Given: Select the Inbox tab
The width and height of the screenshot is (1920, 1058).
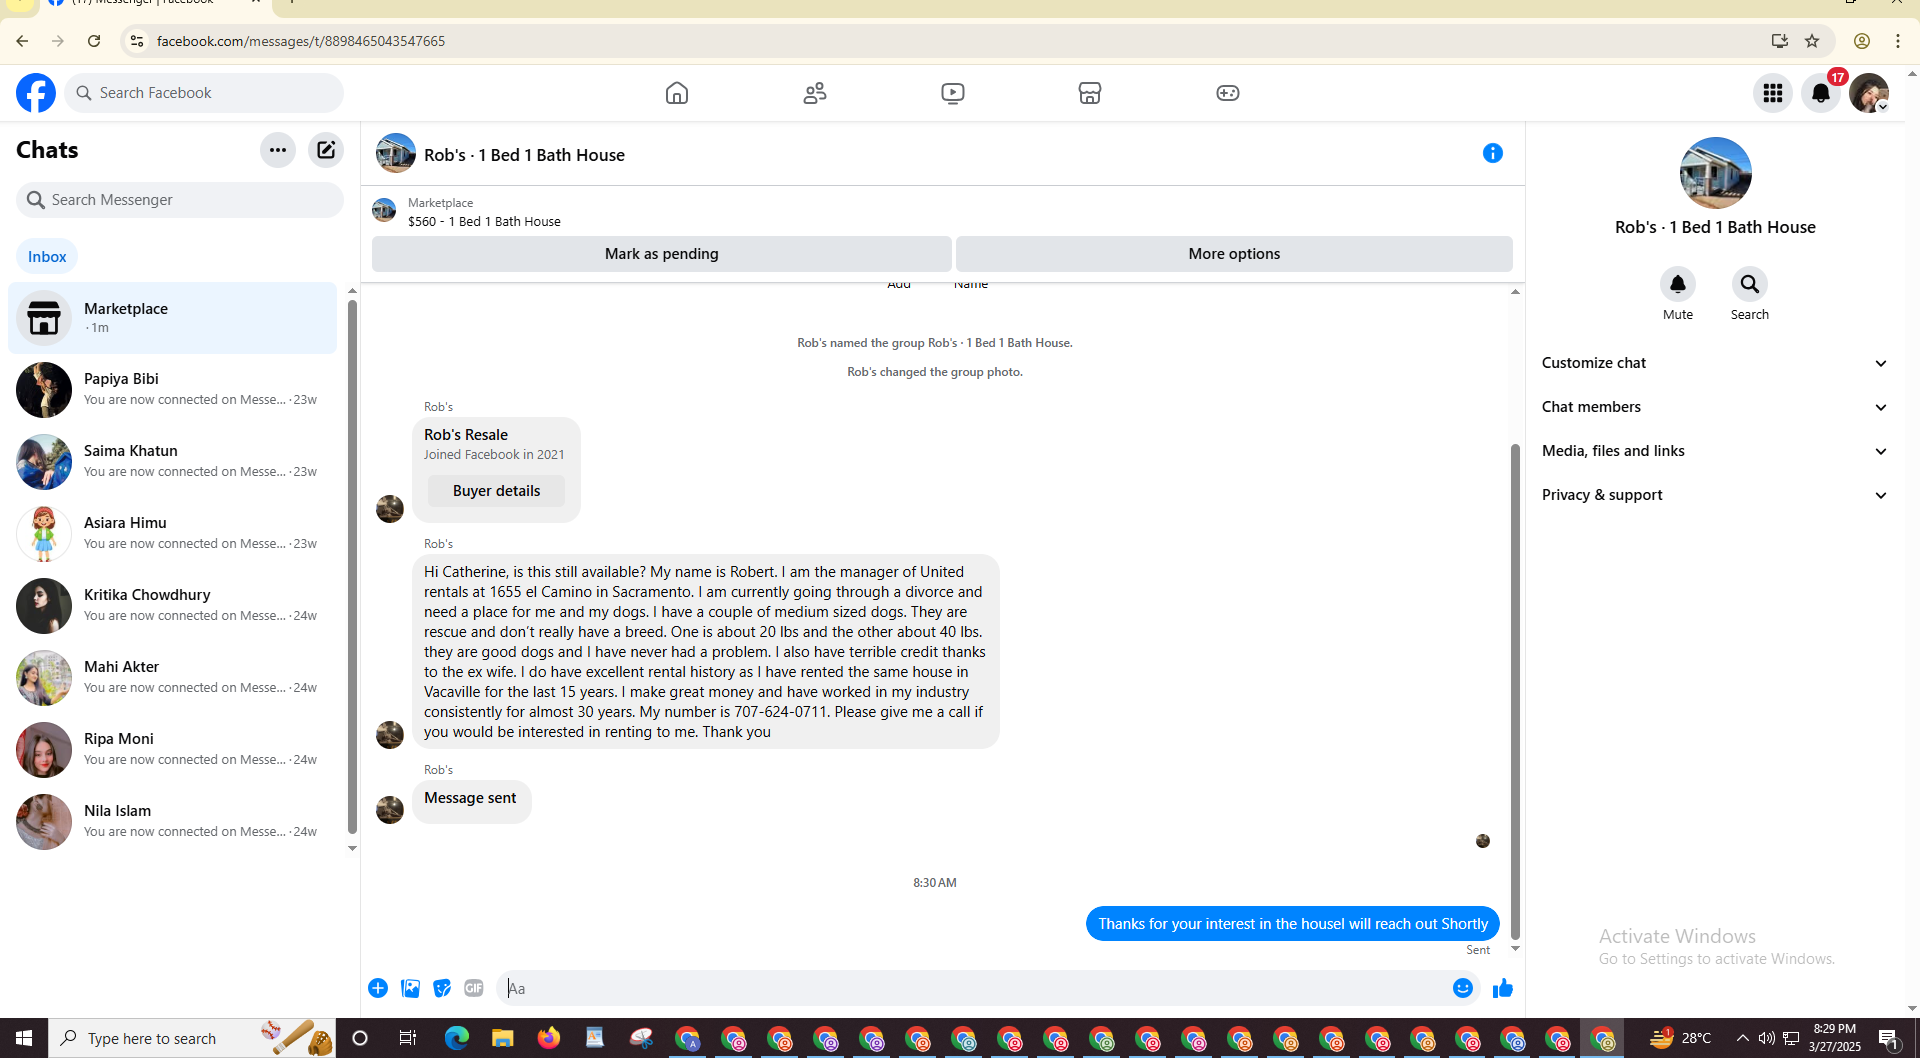Looking at the screenshot, I should pos(47,257).
